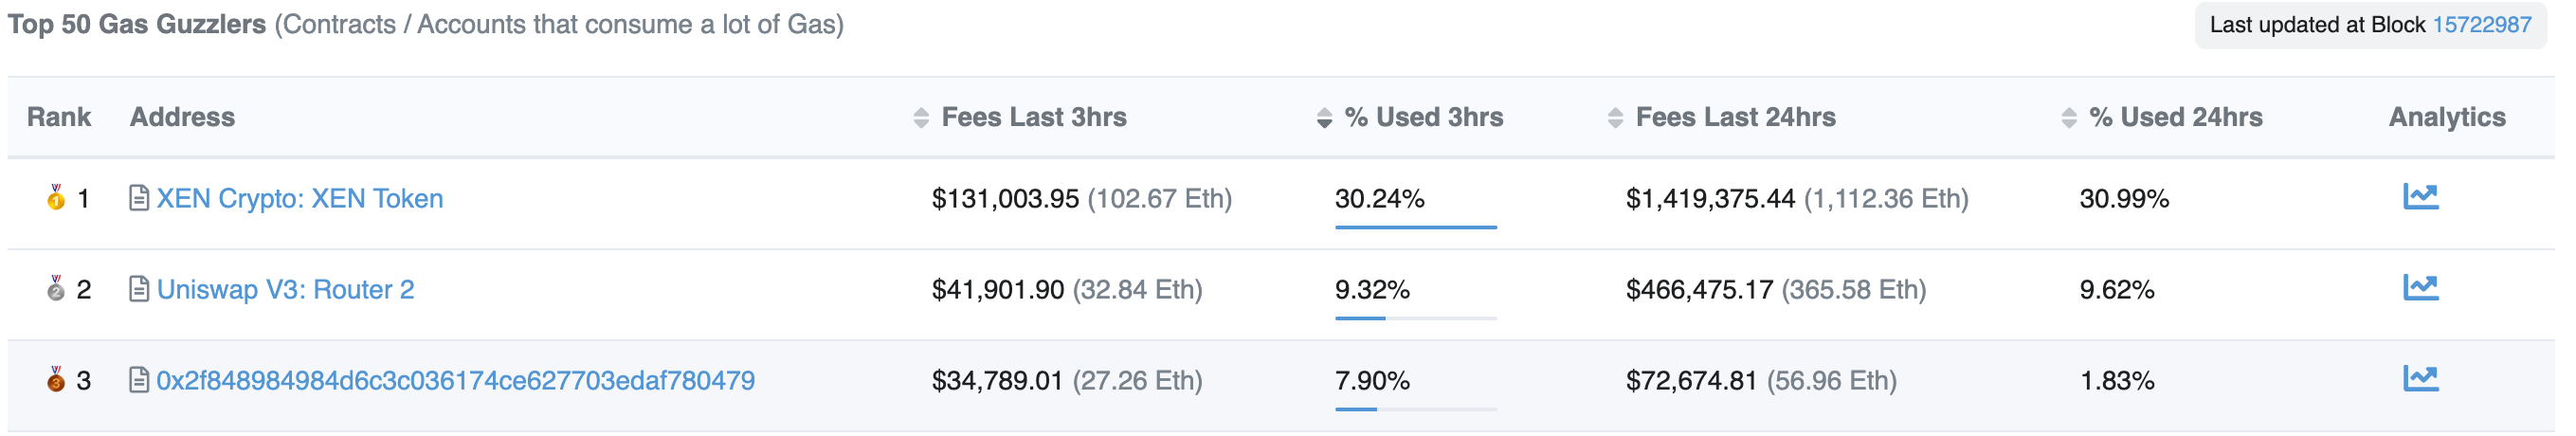Click contract document icon beside XEN Crypto
The width and height of the screenshot is (2576, 436).
[x=139, y=198]
